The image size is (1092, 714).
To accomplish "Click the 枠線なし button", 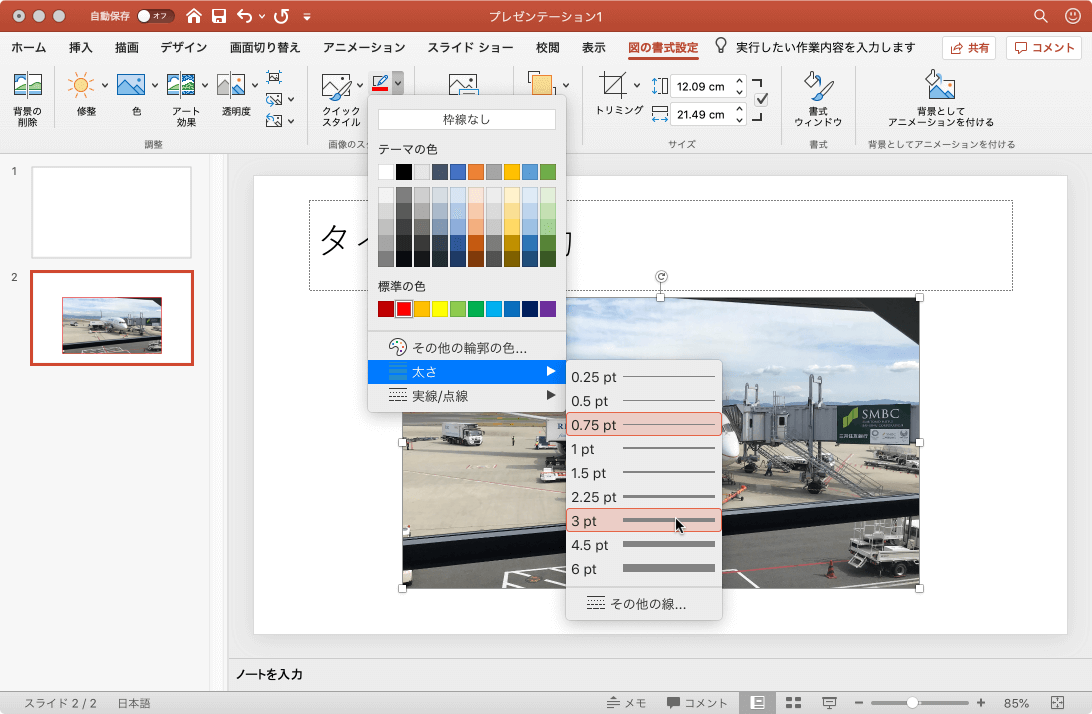I will tap(466, 119).
